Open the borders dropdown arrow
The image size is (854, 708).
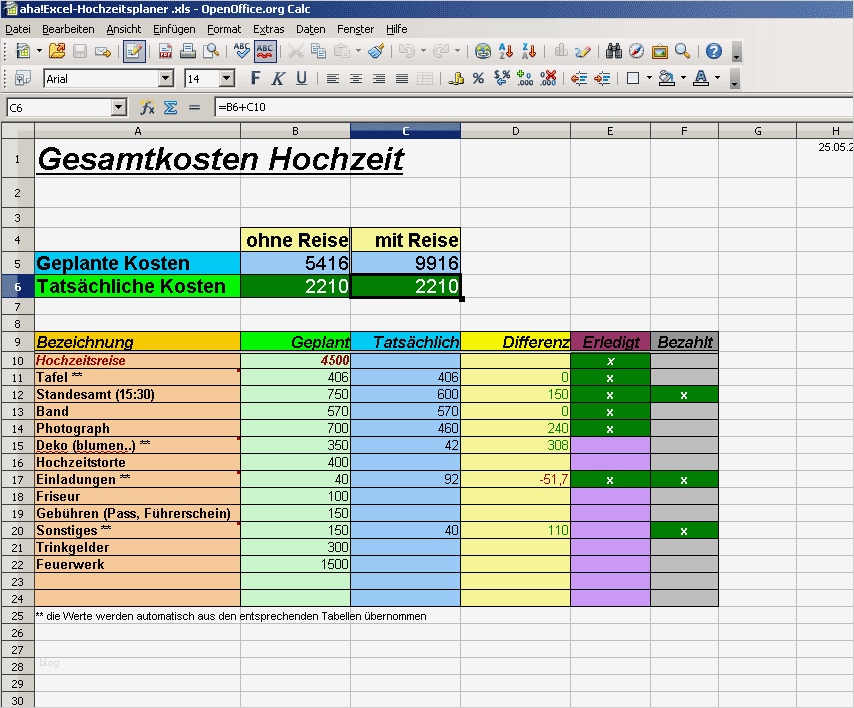tap(648, 78)
